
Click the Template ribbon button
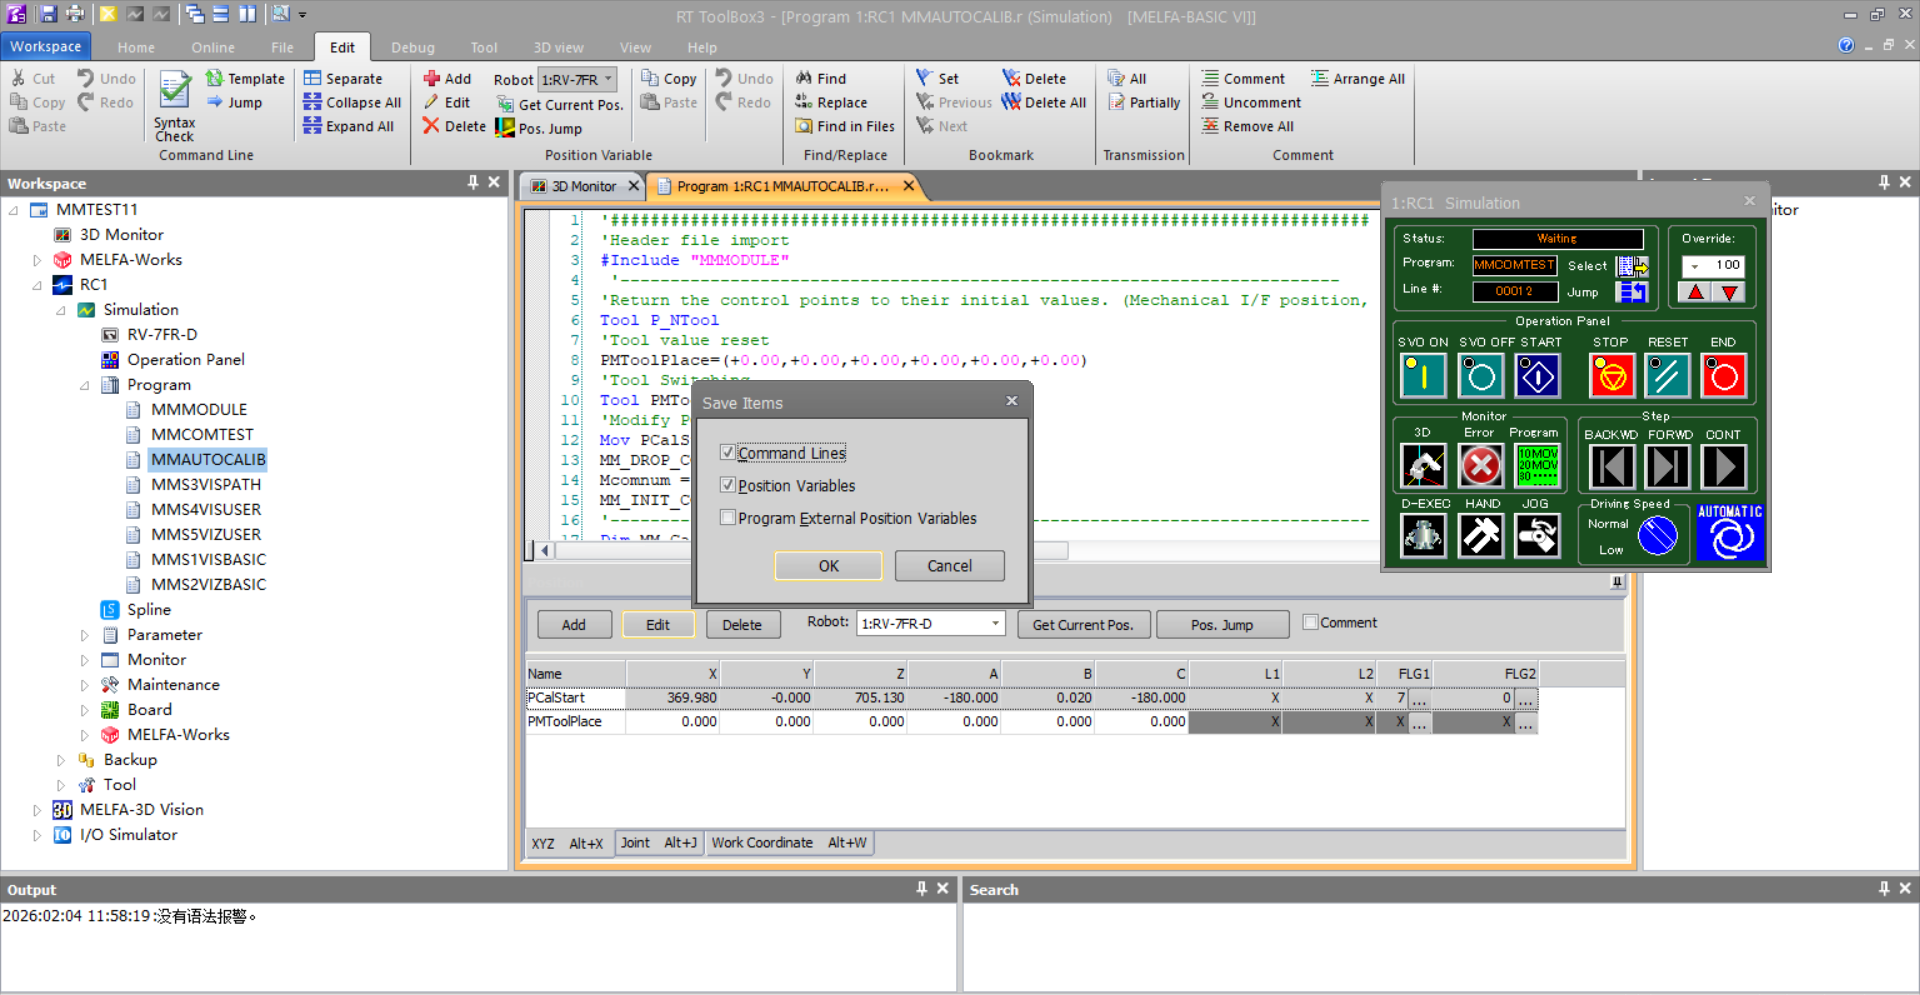(x=245, y=78)
